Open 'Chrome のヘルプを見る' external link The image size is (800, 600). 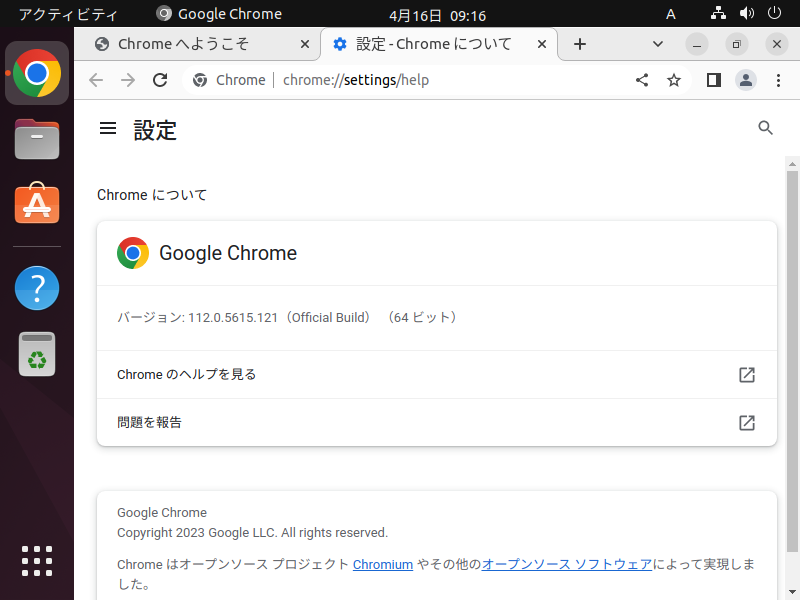pos(437,374)
